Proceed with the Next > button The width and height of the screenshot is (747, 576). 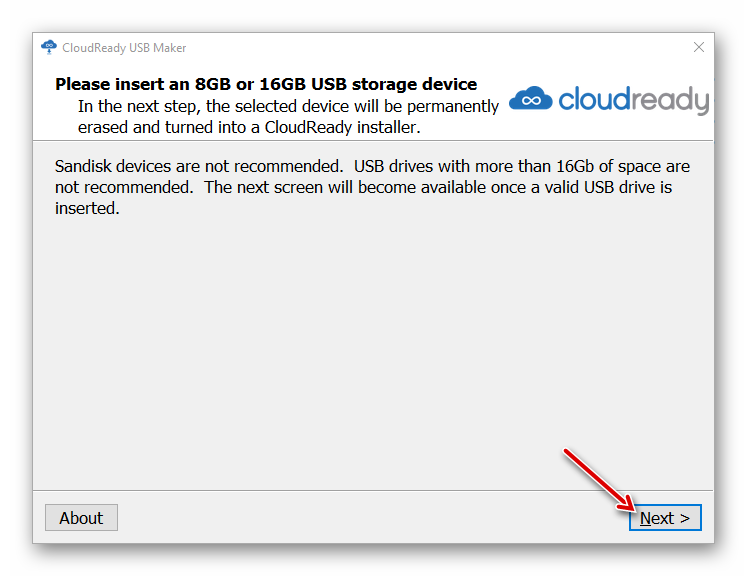point(665,518)
